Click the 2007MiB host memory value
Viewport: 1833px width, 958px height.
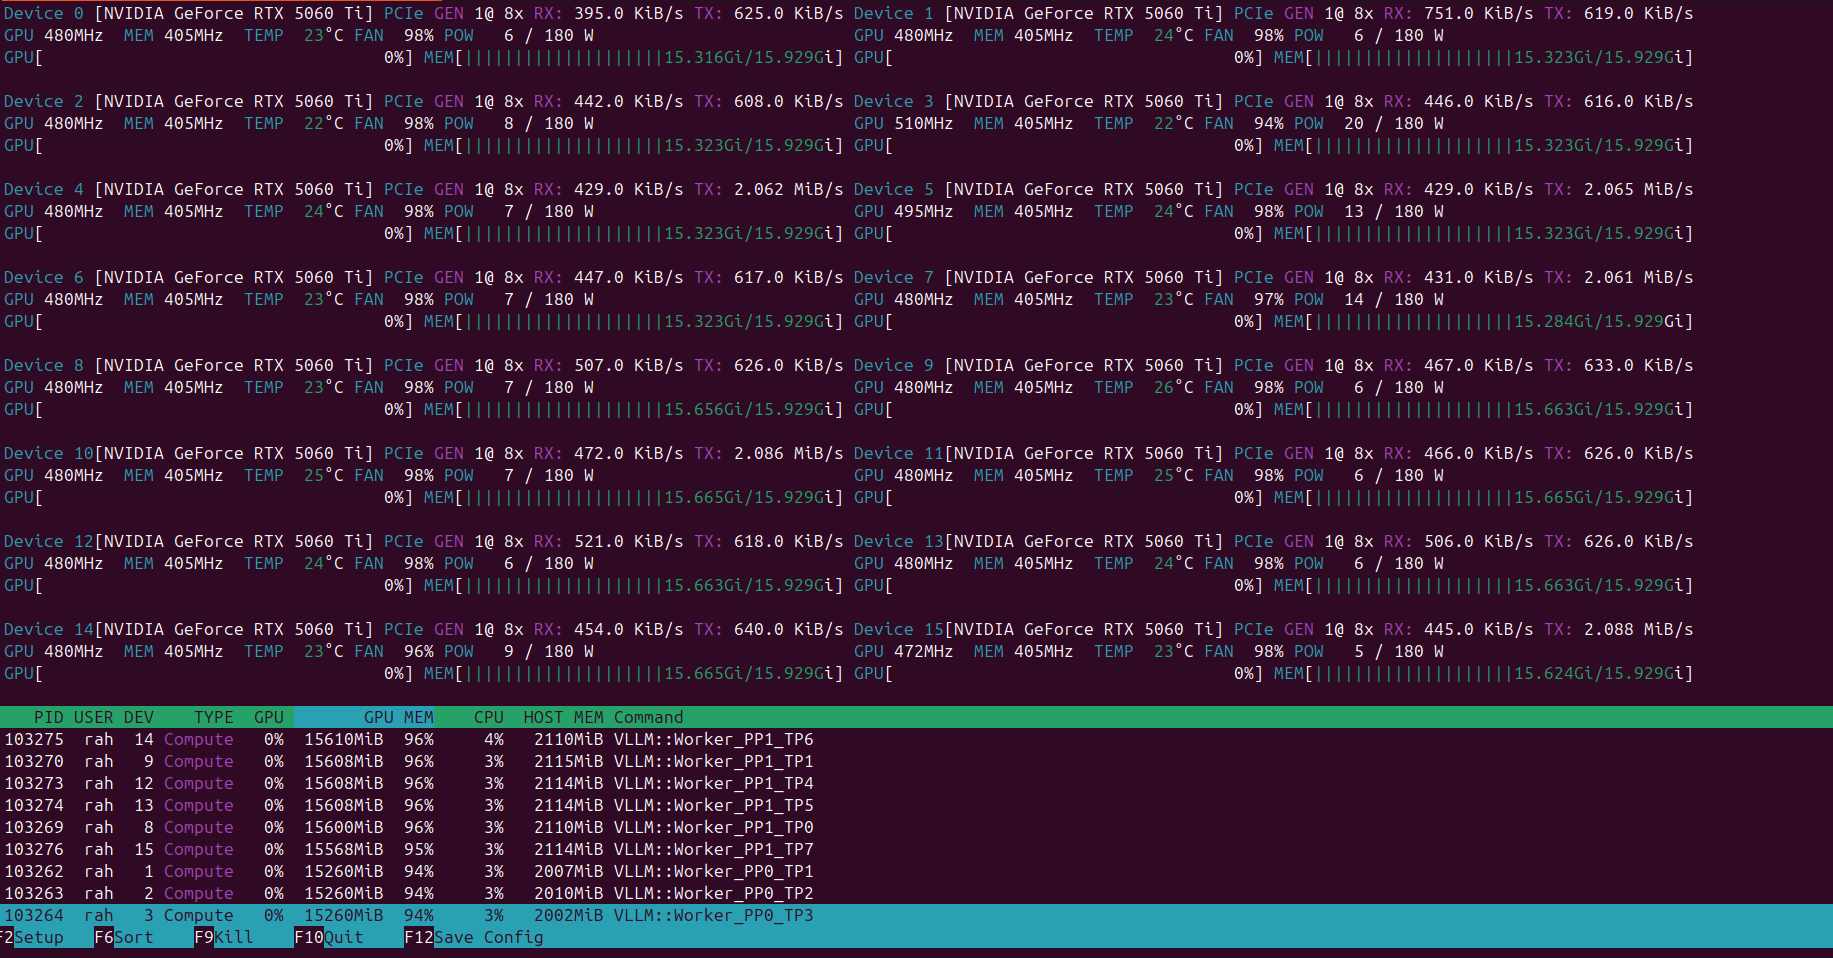[x=569, y=871]
